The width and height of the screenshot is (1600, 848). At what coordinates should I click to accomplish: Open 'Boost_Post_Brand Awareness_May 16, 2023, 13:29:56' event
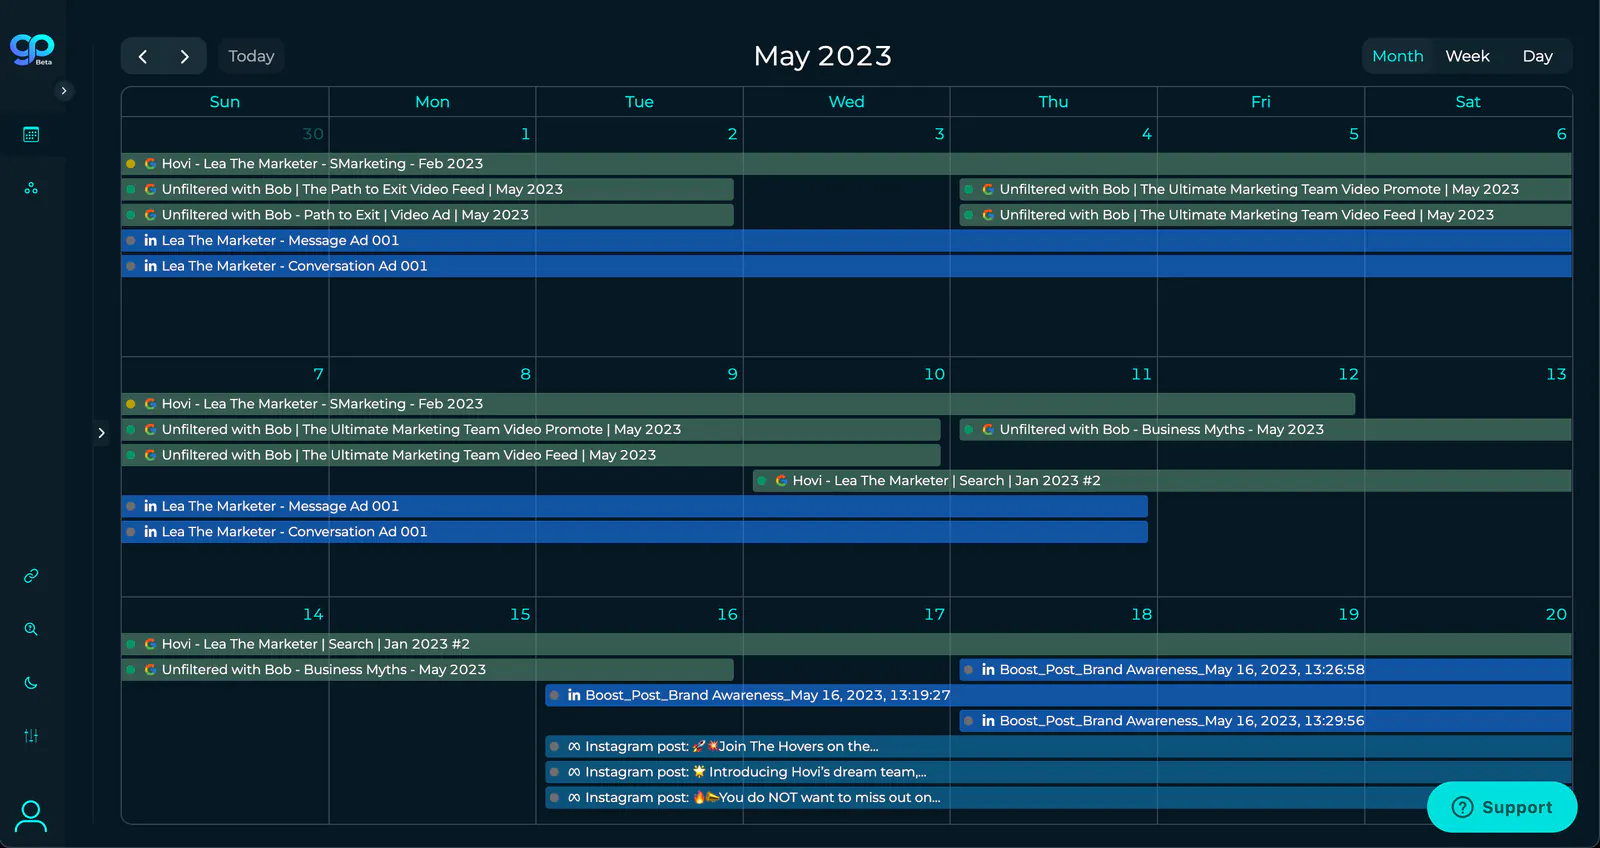(x=1266, y=721)
